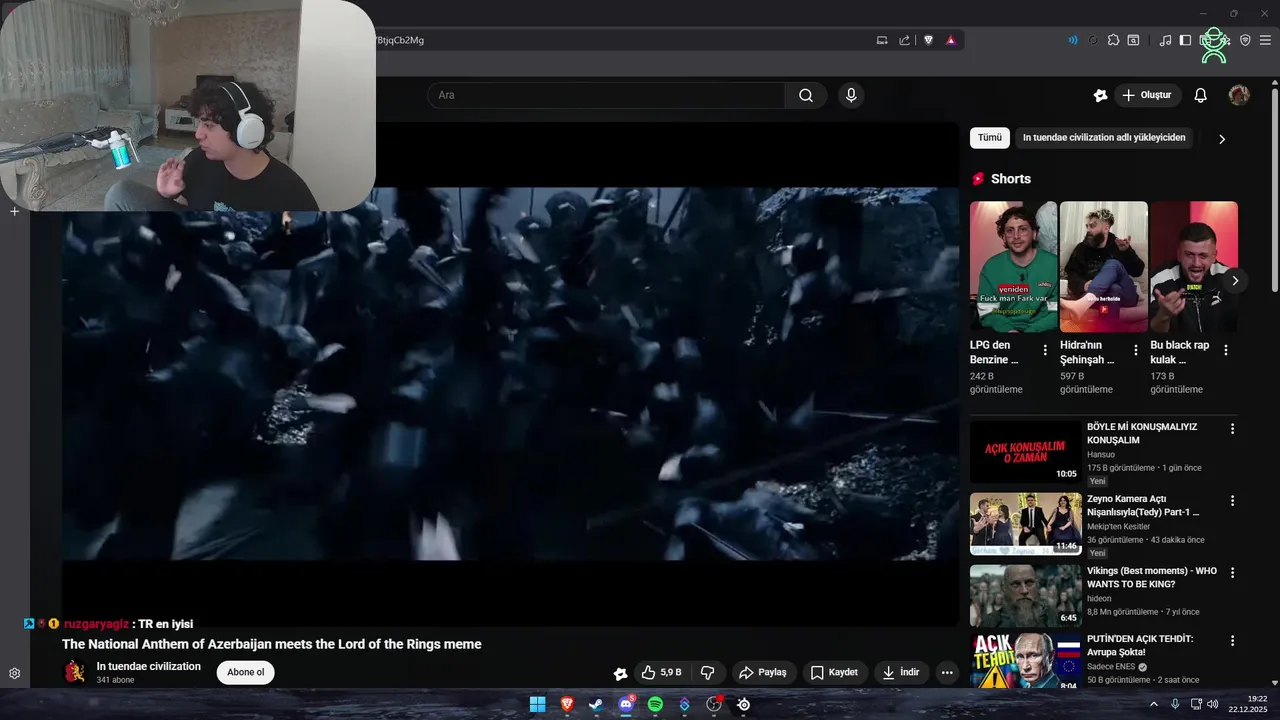
Task: Select In tuendae civilization uploader chip
Action: coord(1104,138)
